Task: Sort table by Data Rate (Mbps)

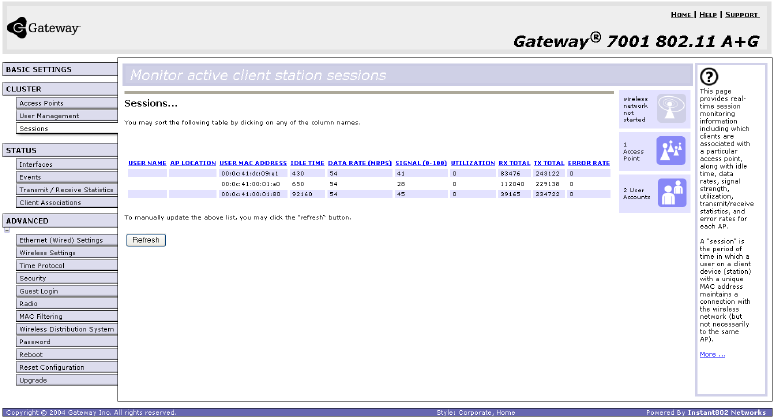Action: click(360, 163)
